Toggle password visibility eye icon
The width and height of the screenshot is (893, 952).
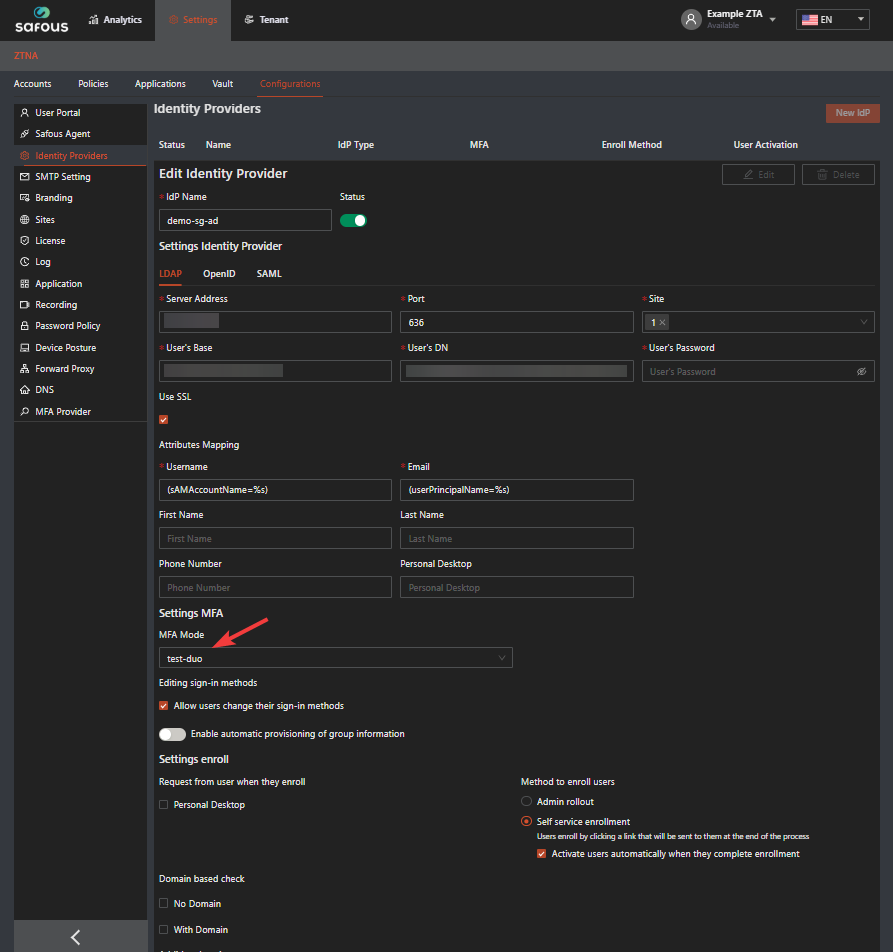(x=861, y=371)
